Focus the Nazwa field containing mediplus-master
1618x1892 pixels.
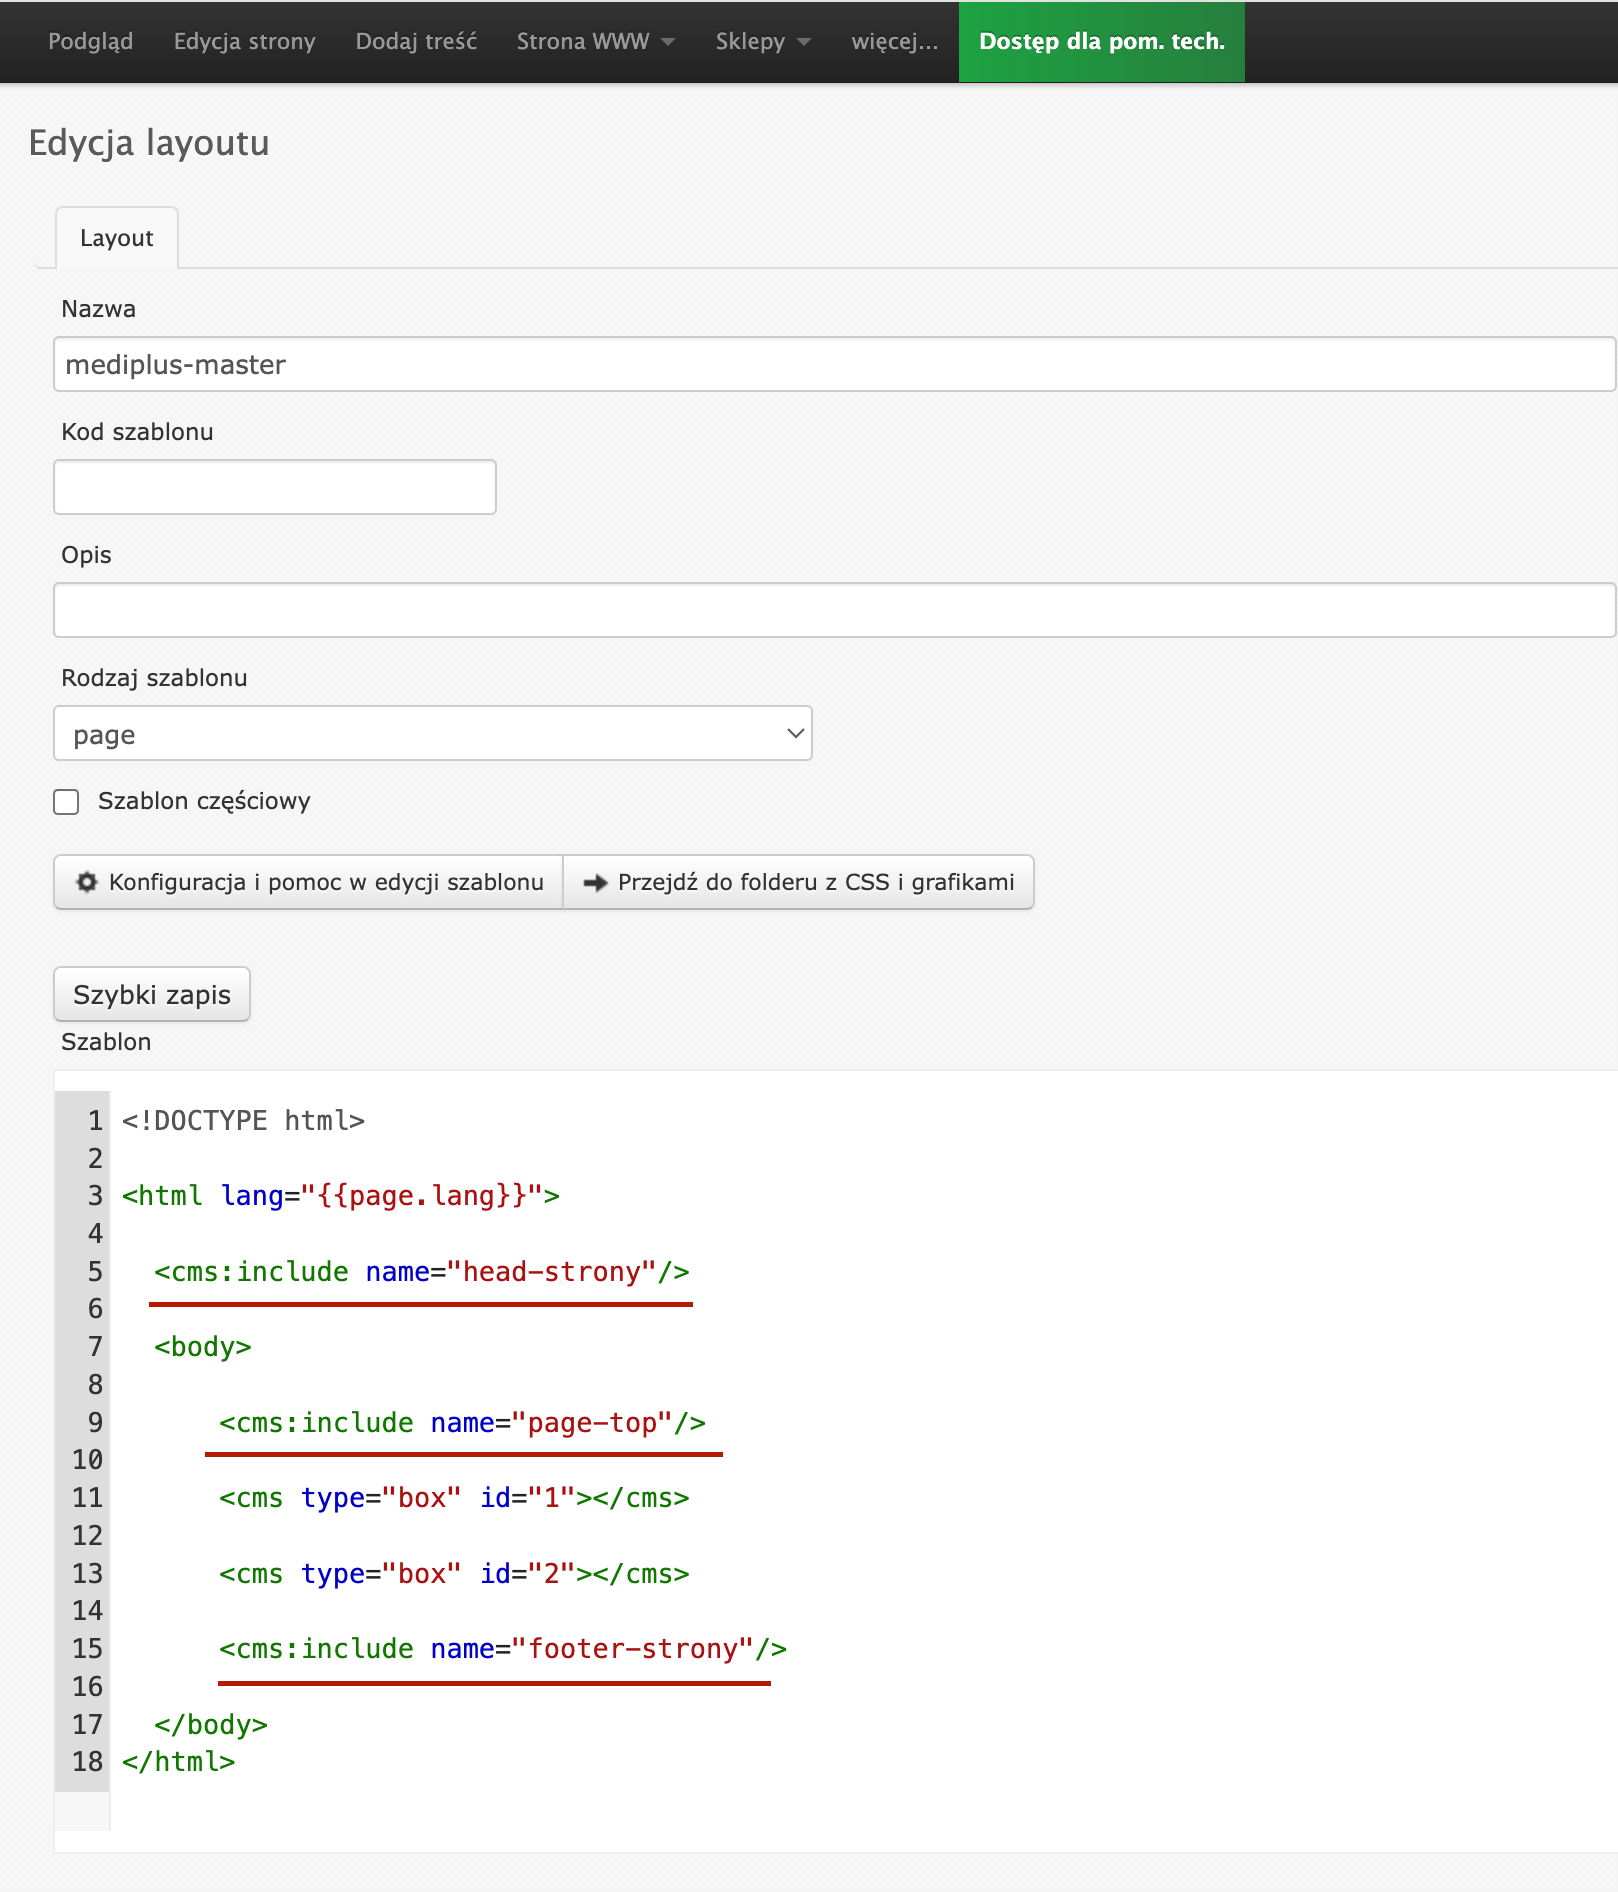(x=832, y=364)
